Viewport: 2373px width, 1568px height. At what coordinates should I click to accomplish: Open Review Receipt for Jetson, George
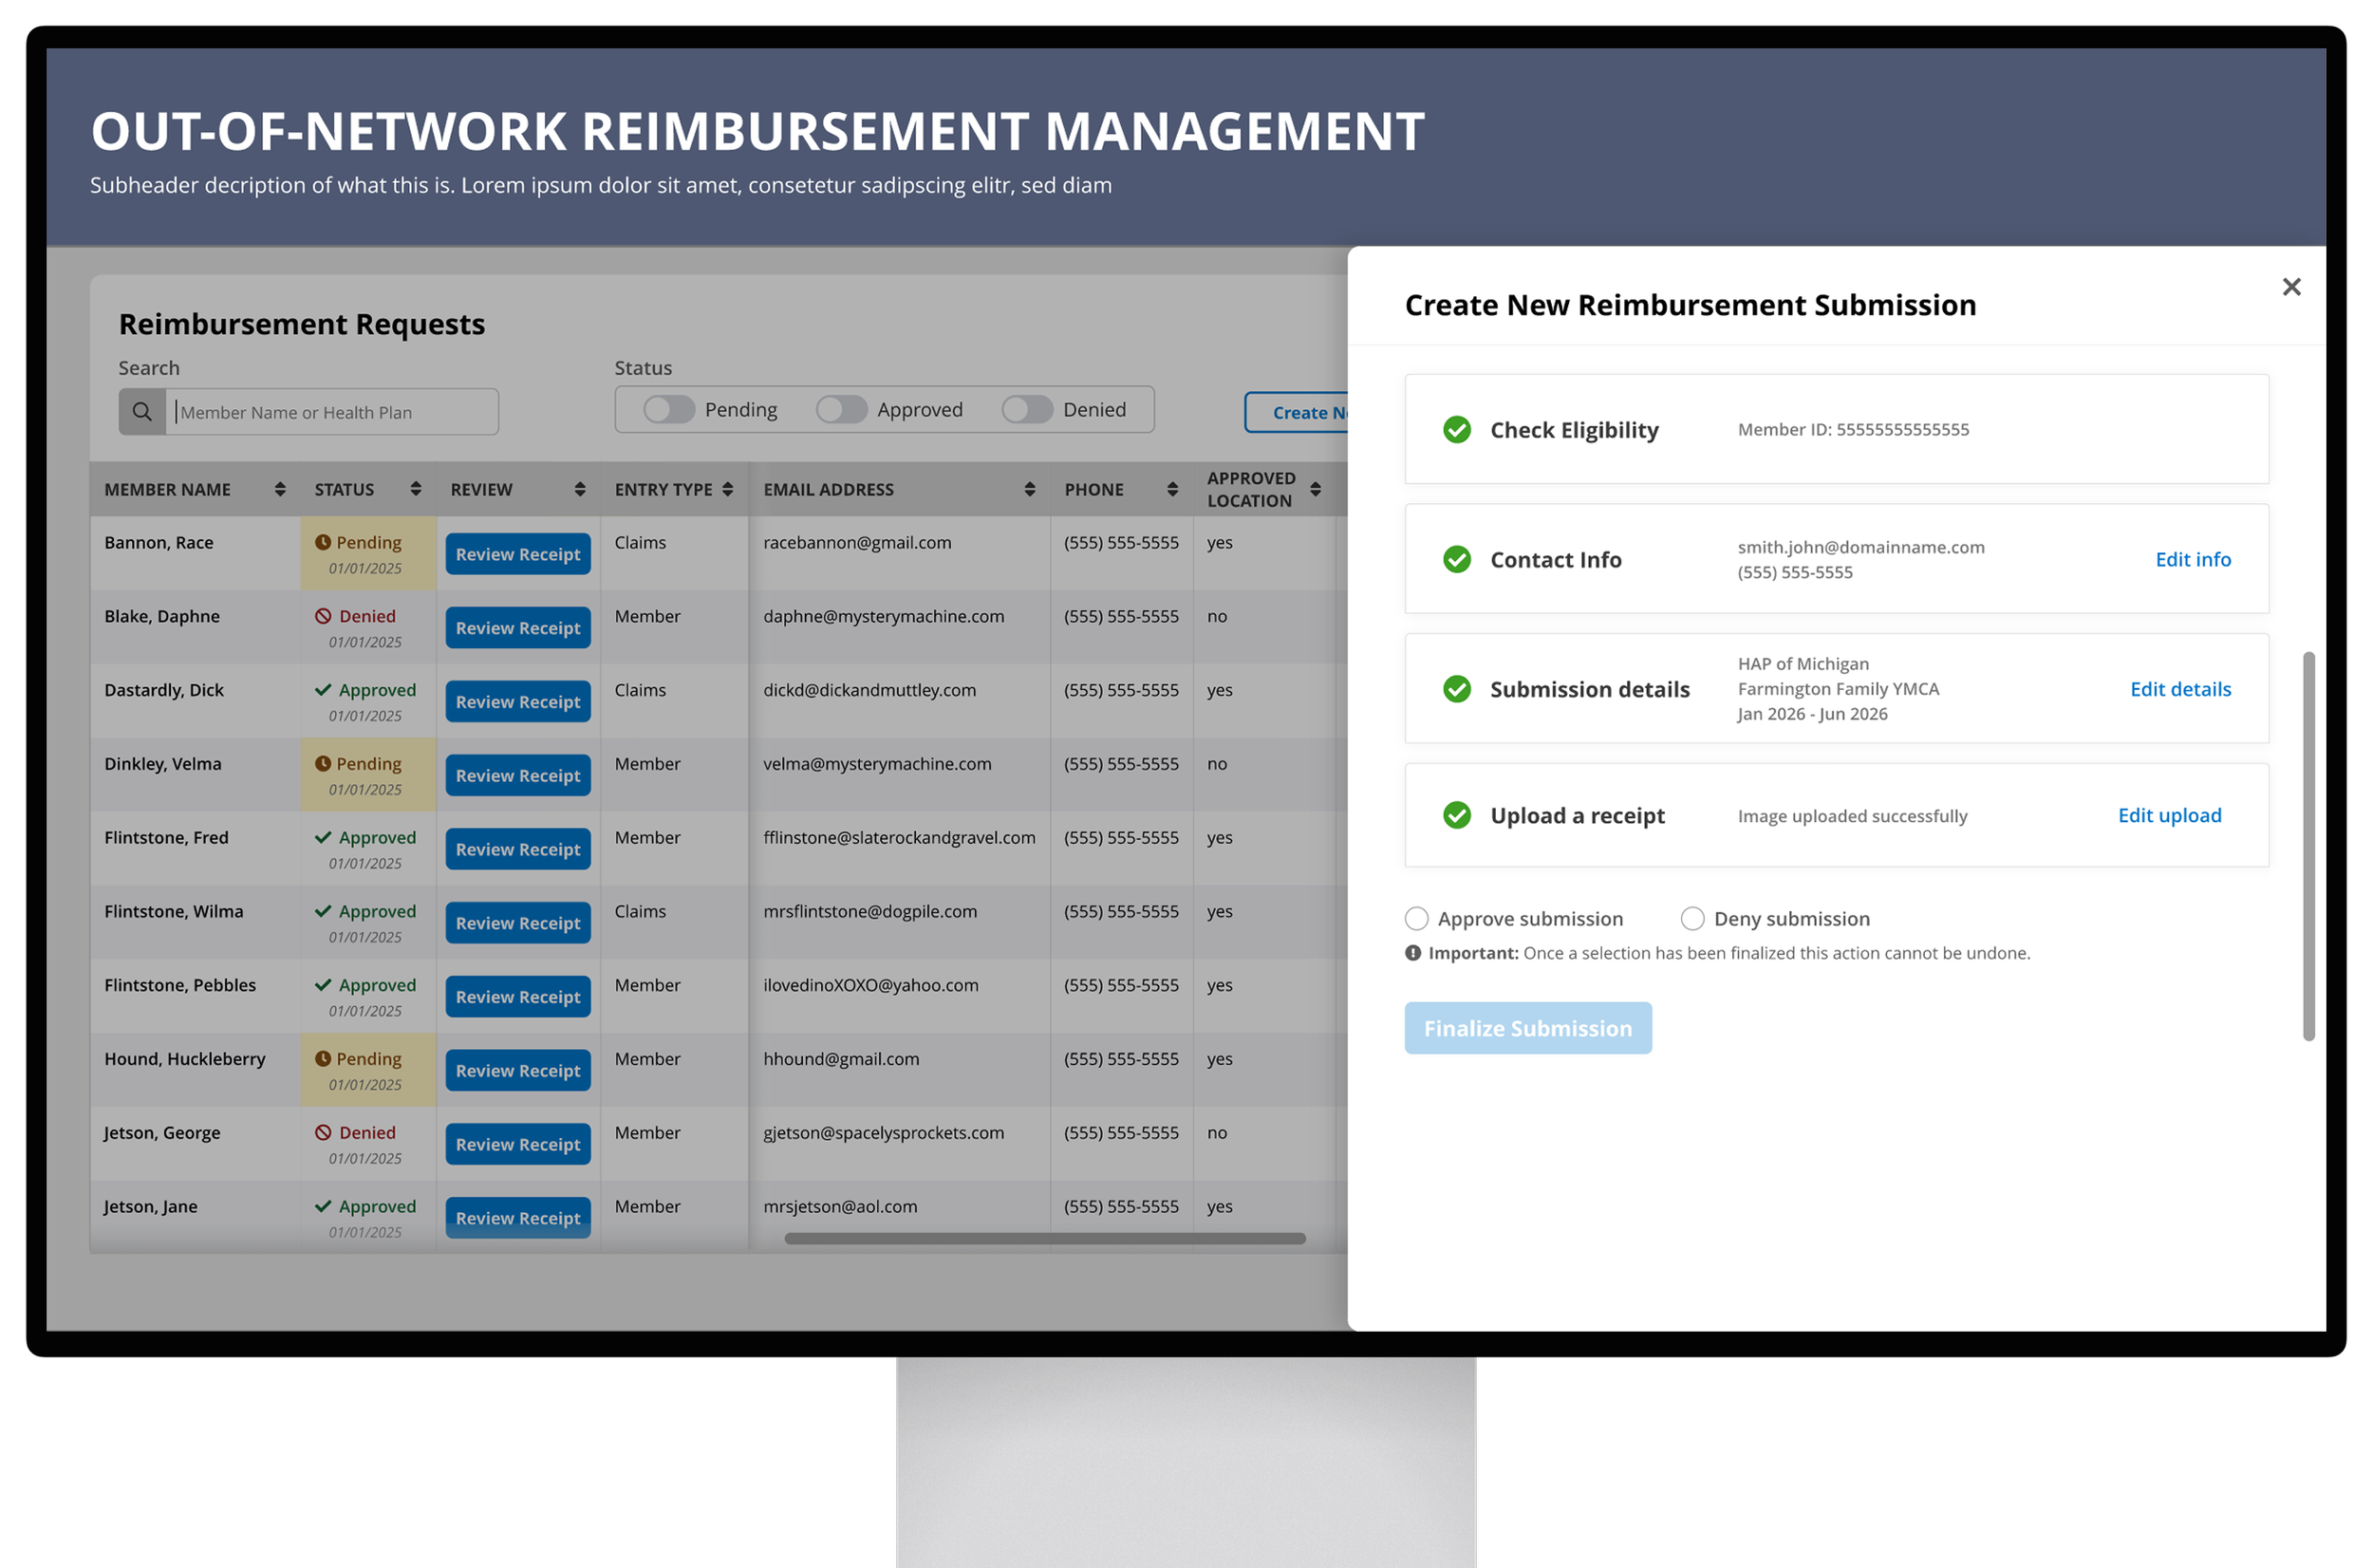pyautogui.click(x=518, y=1144)
